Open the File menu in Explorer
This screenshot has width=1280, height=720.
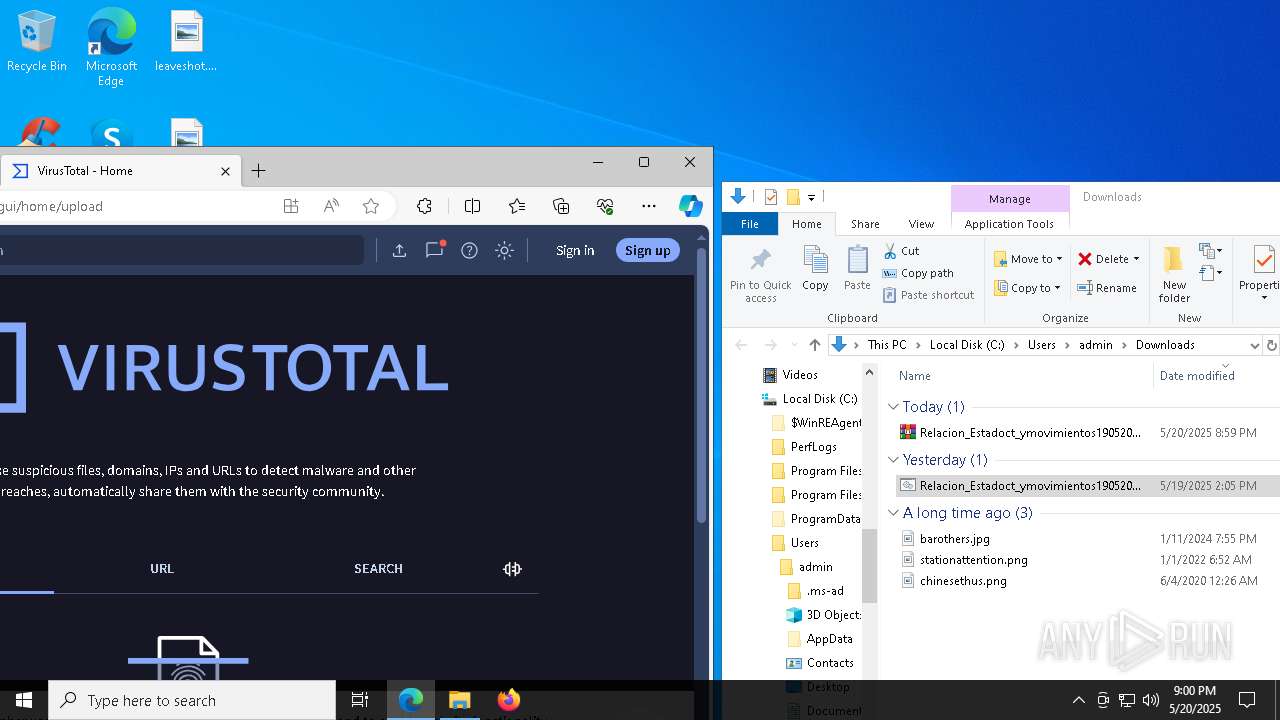pyautogui.click(x=749, y=224)
